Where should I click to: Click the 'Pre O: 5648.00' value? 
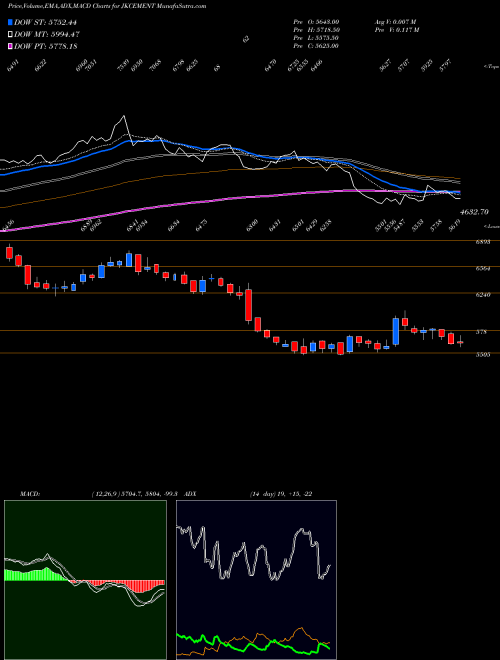click(316, 21)
